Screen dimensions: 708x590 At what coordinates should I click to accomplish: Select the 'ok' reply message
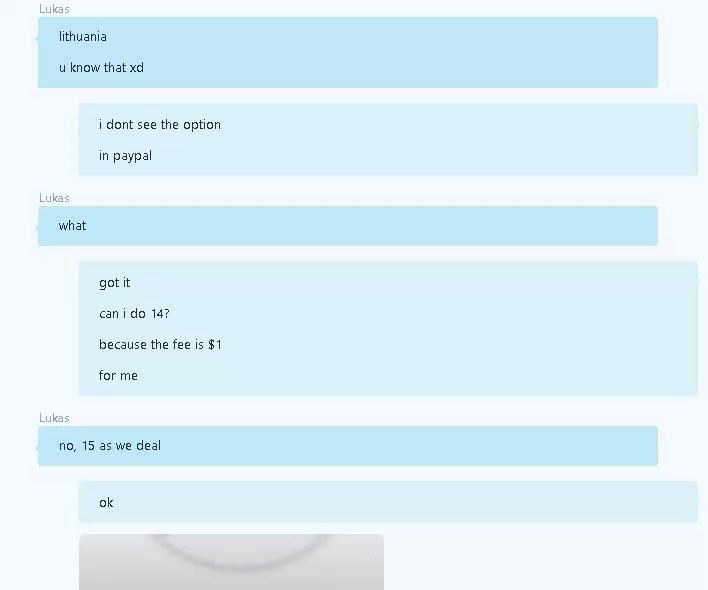[106, 502]
